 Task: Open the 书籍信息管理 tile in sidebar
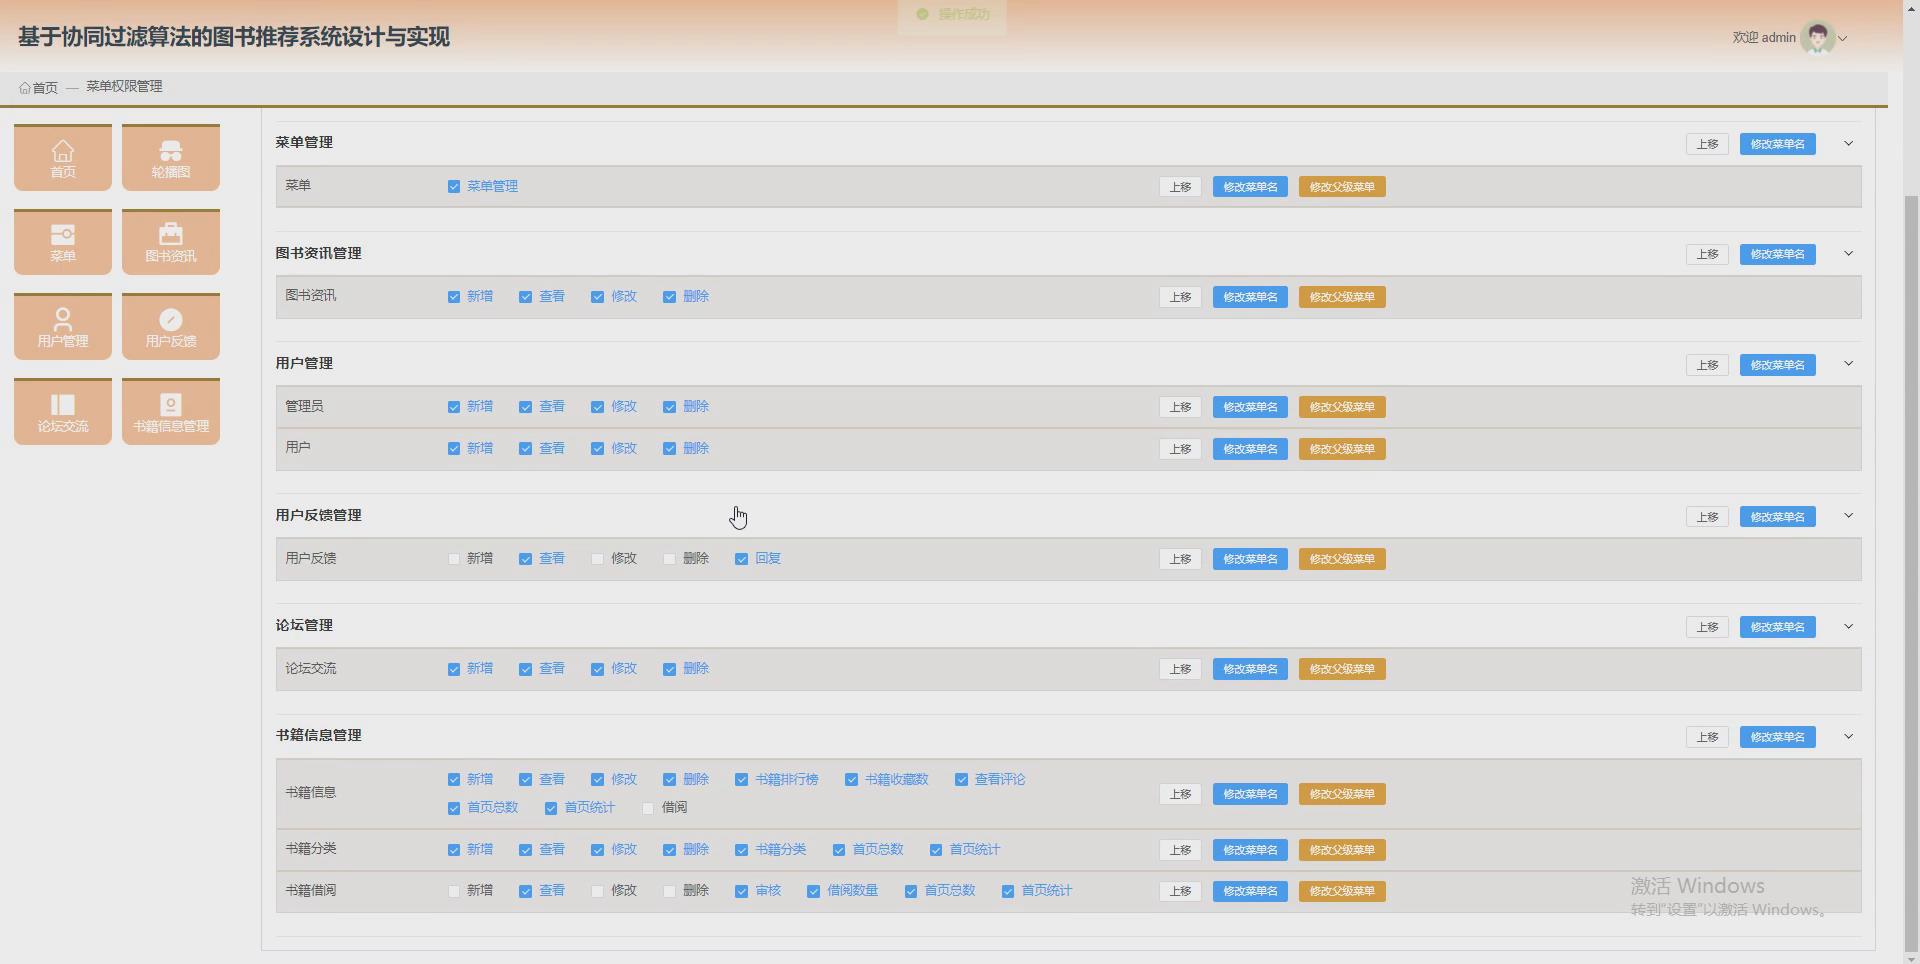point(171,411)
